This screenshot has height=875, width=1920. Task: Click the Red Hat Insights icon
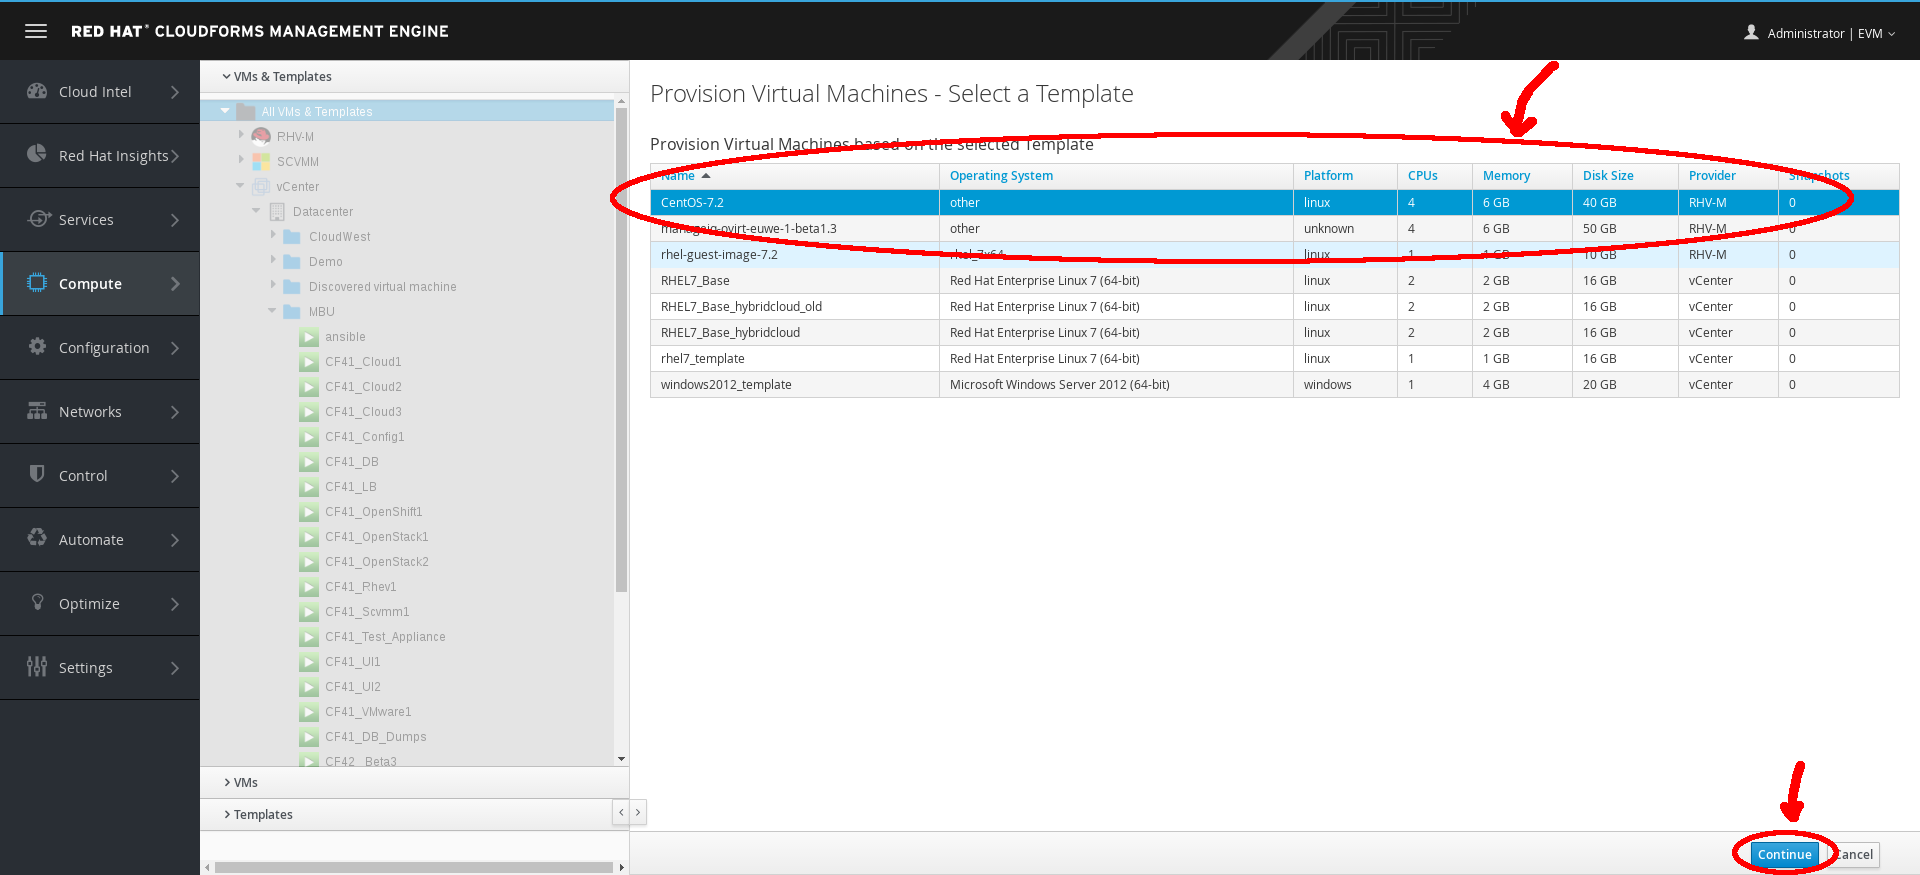(37, 154)
